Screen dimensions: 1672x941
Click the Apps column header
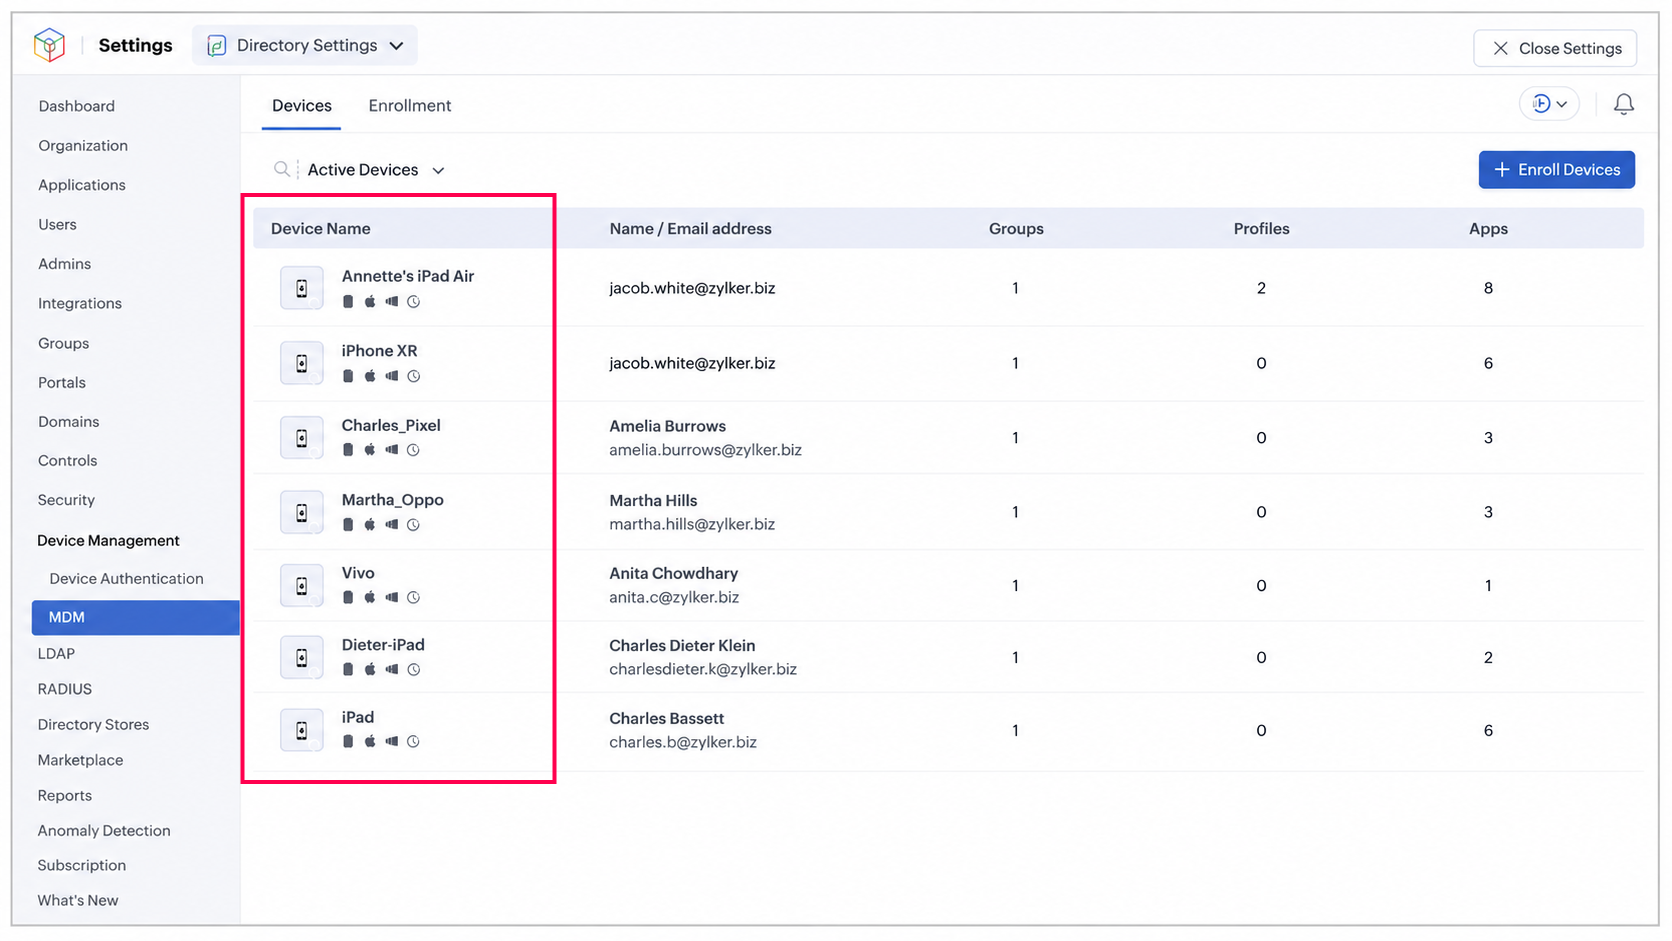point(1488,228)
